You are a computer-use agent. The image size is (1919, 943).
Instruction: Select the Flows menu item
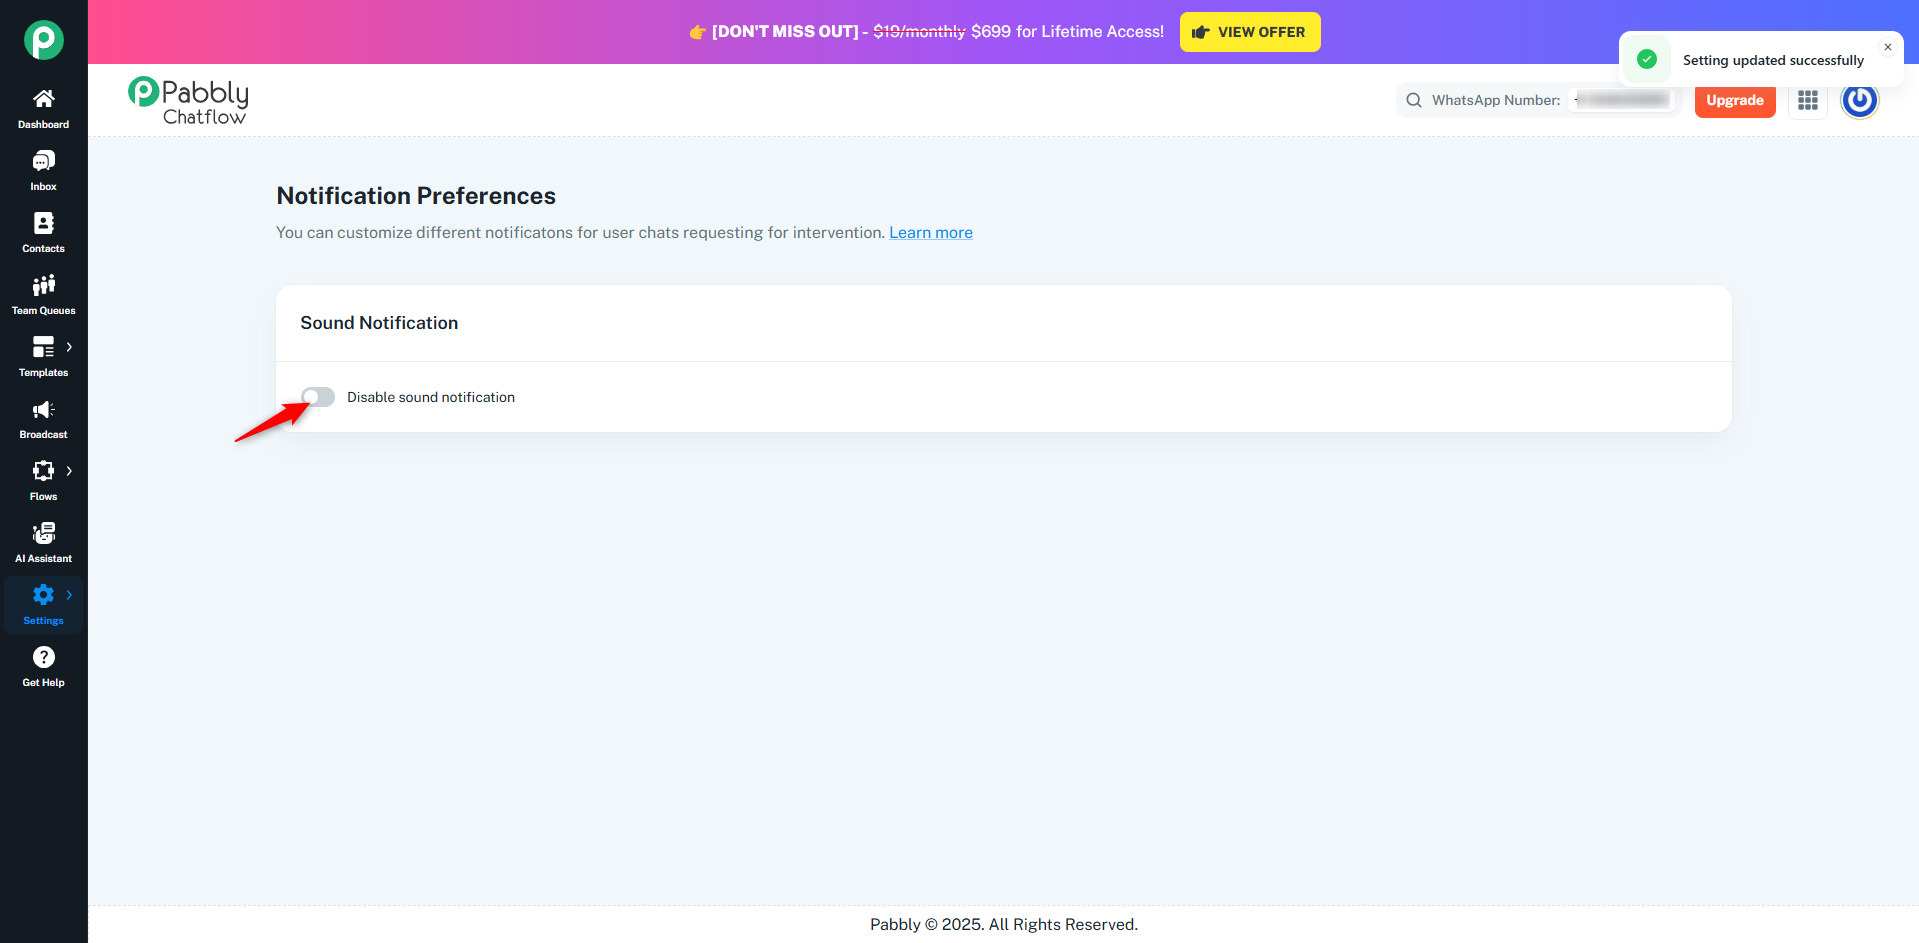point(43,480)
